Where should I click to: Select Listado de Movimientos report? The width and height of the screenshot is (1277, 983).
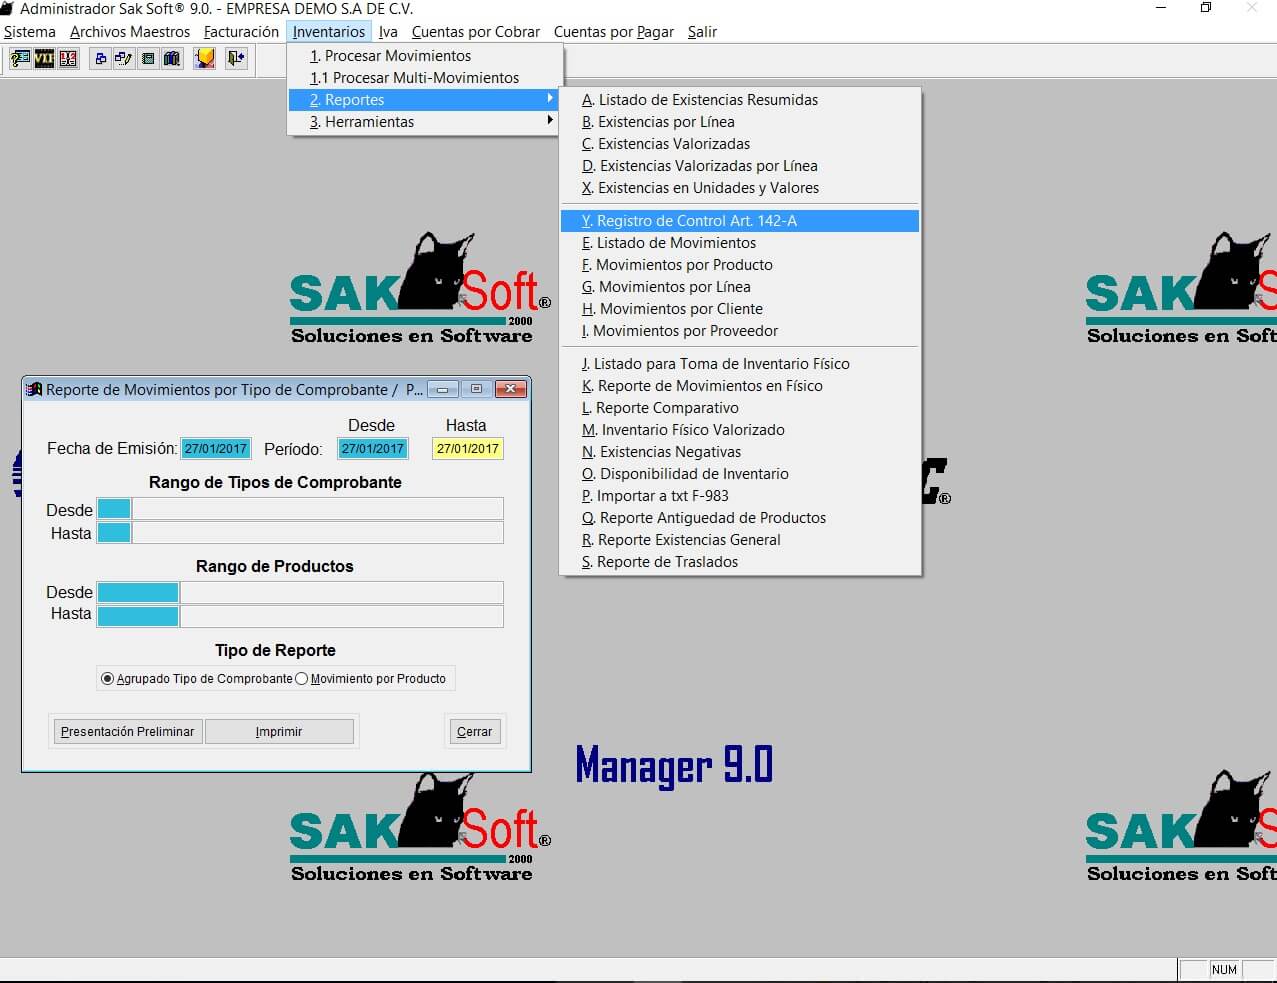click(740, 243)
